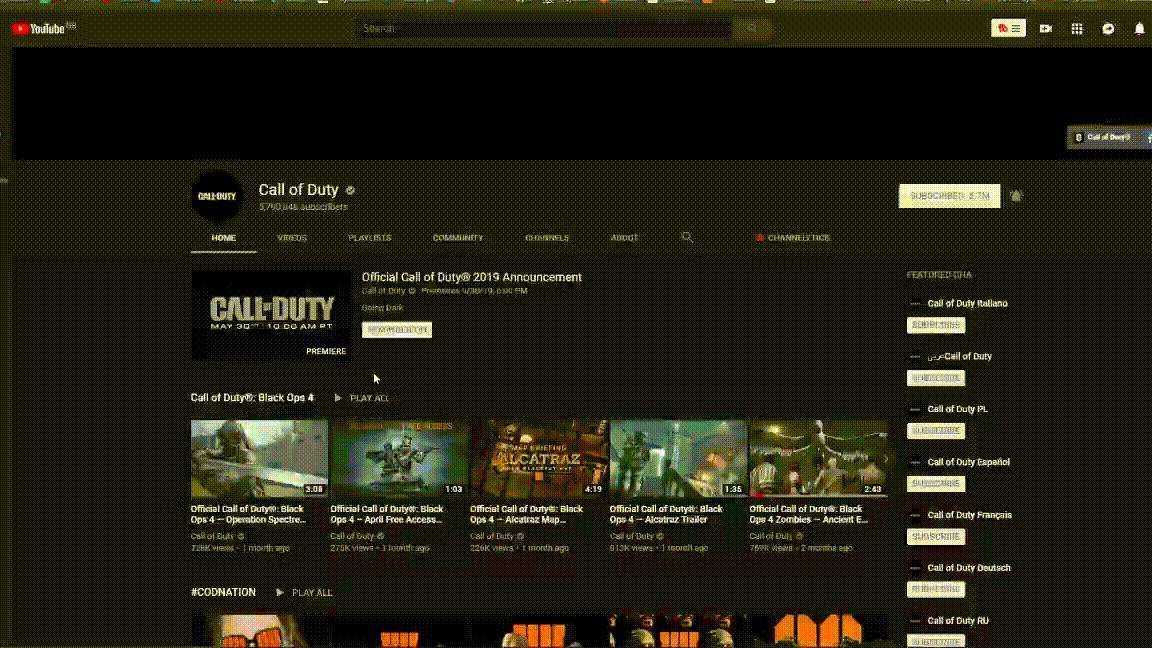Open Official Call of Duty 2019 Announcement title
This screenshot has width=1152, height=648.
tap(471, 277)
